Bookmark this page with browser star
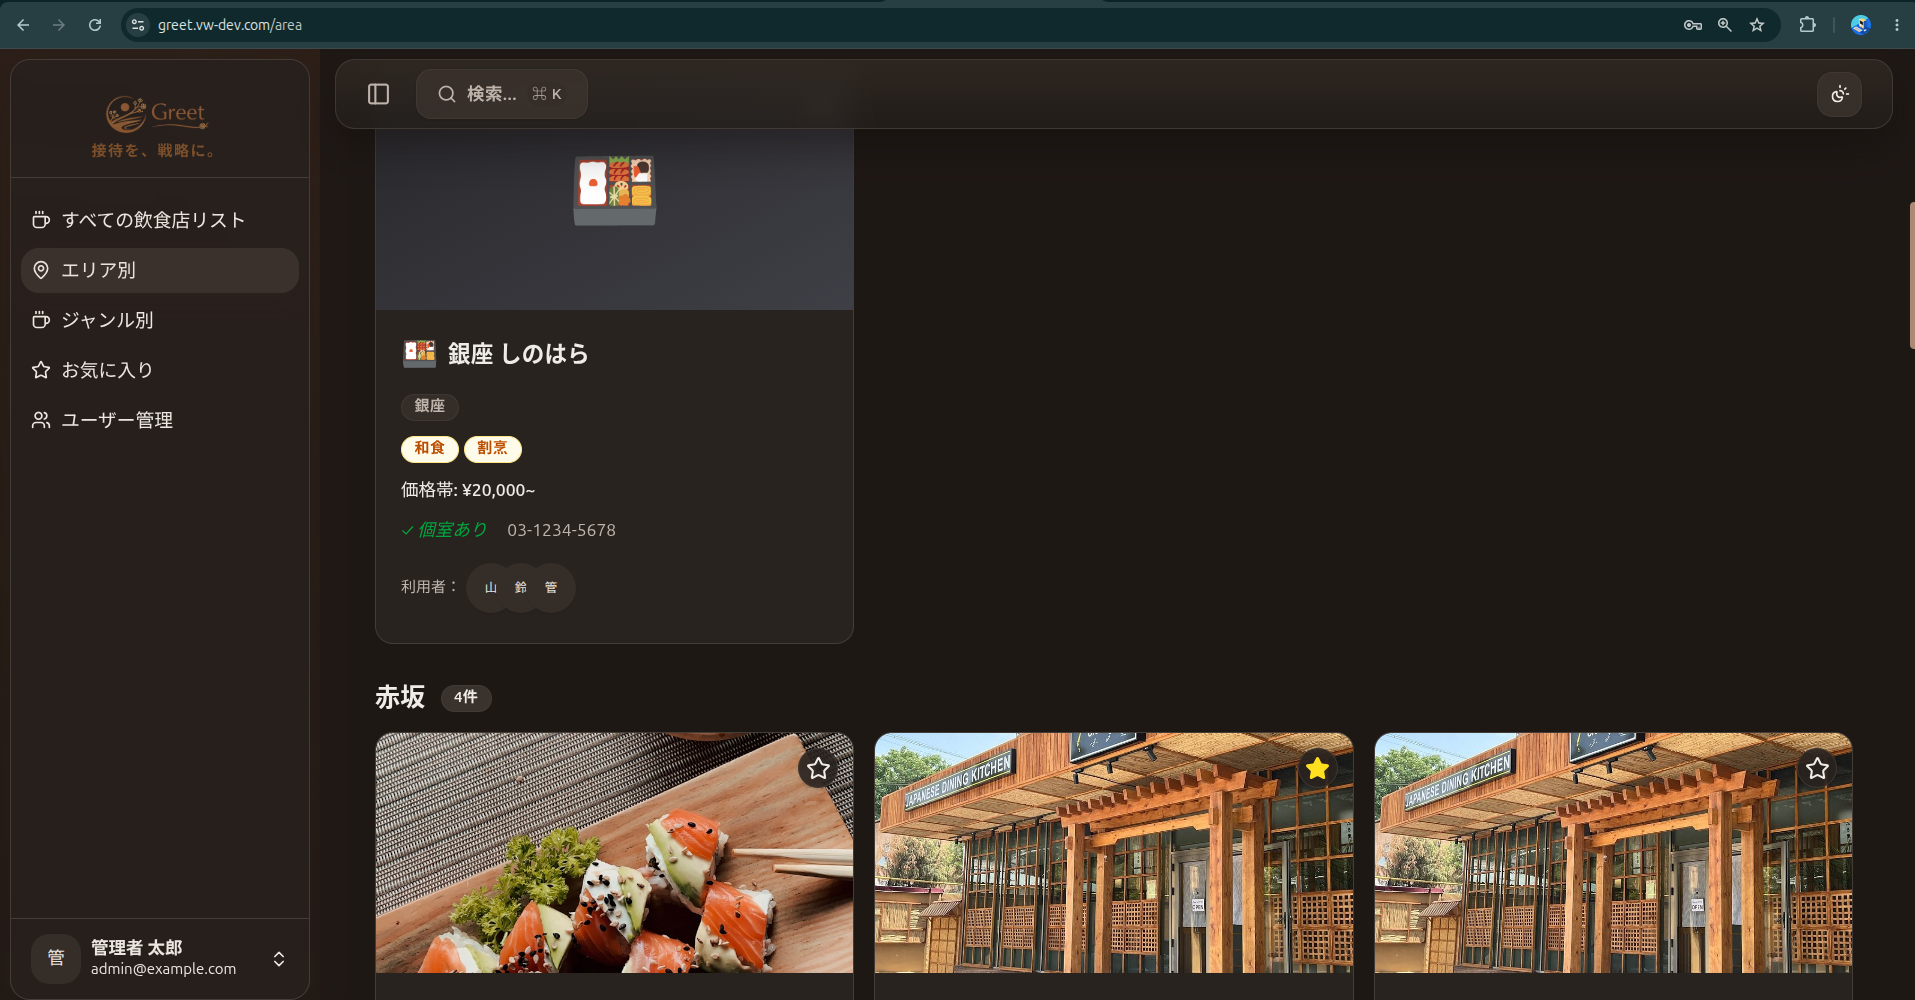Image resolution: width=1915 pixels, height=1000 pixels. pyautogui.click(x=1757, y=25)
